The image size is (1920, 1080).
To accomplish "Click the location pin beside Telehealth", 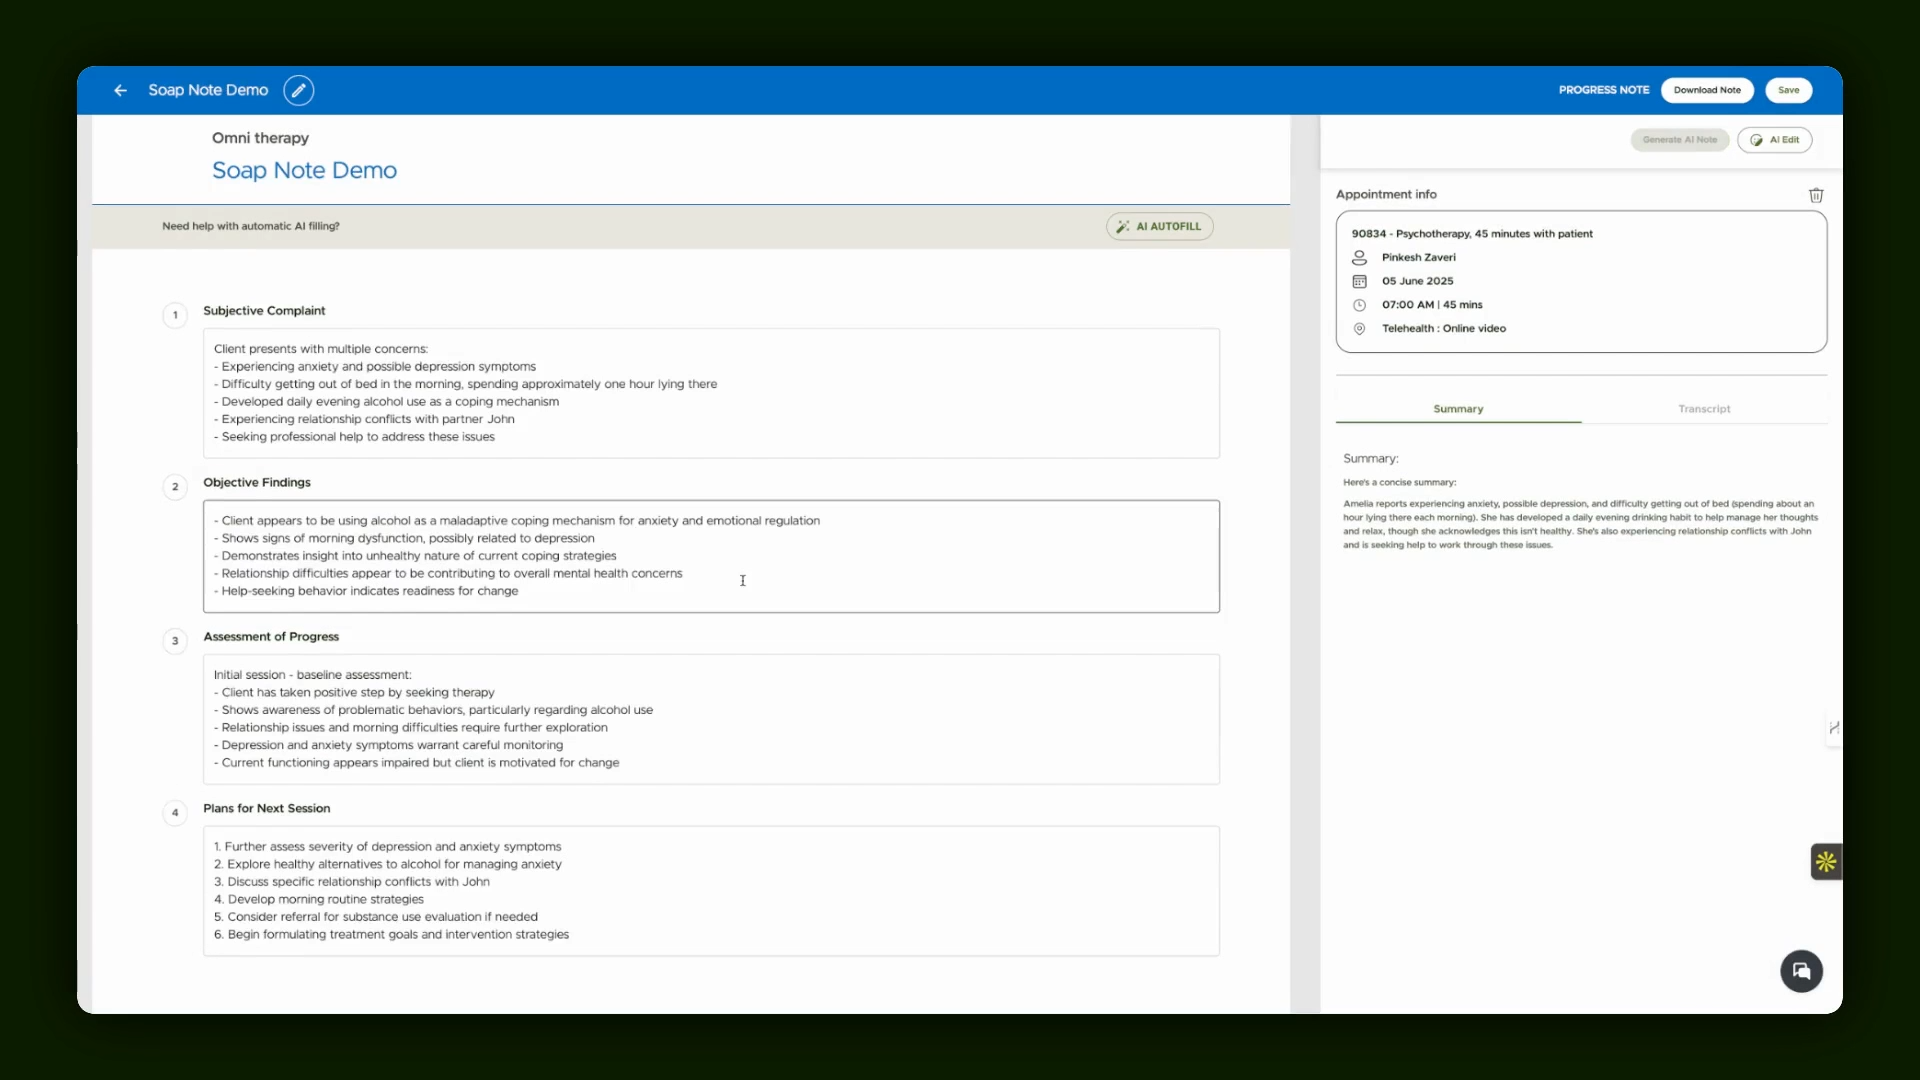I will tap(1359, 329).
